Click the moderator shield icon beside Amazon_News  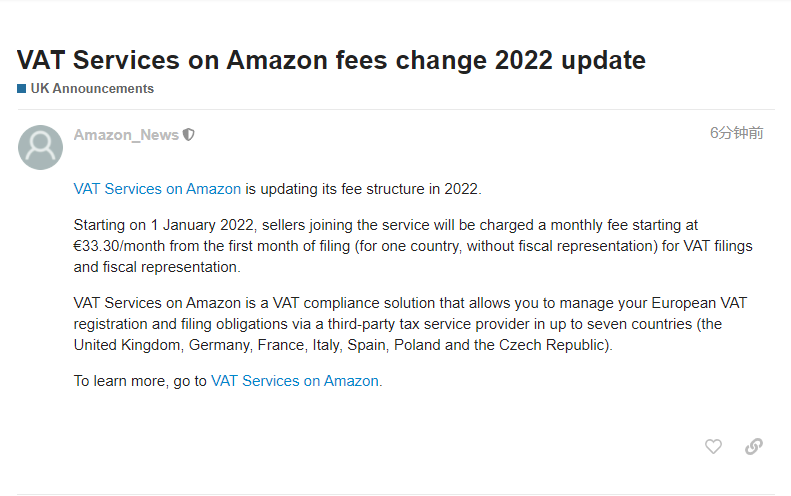click(x=189, y=135)
